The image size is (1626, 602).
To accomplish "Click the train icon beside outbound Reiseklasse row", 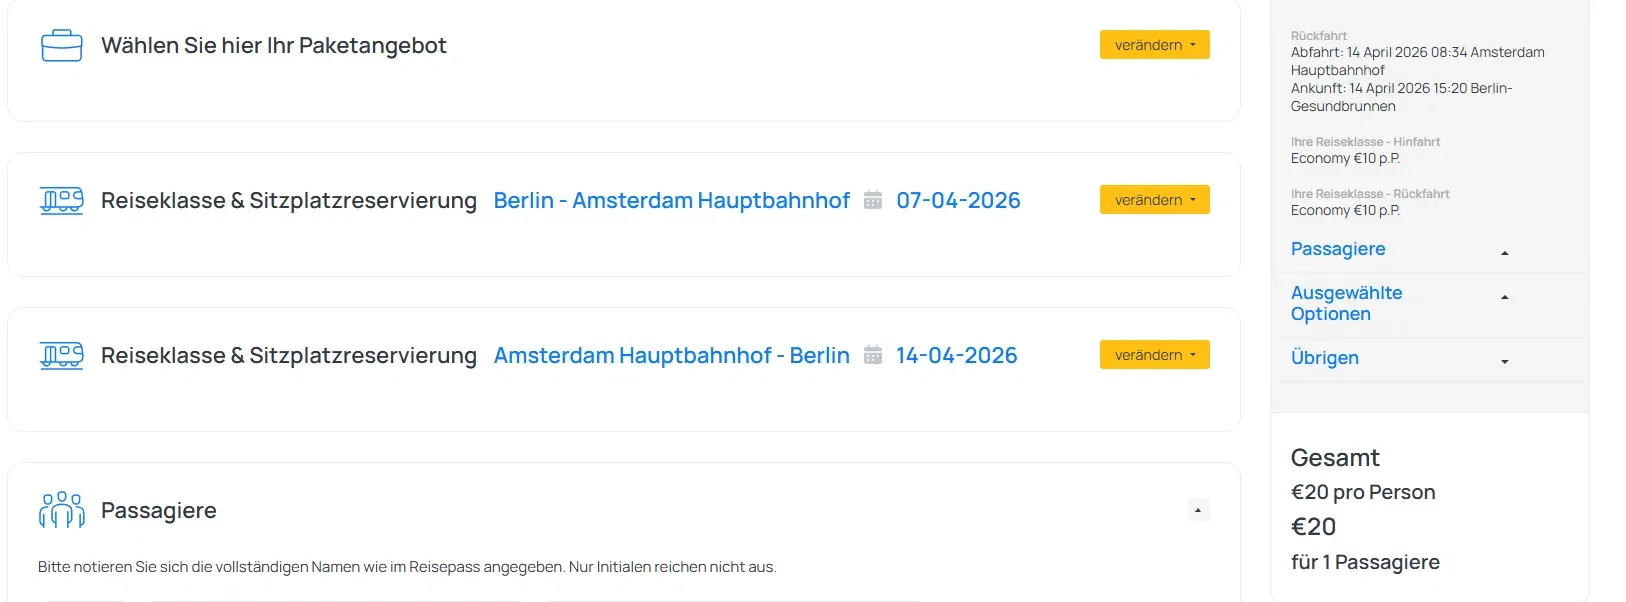I will click(x=61, y=200).
